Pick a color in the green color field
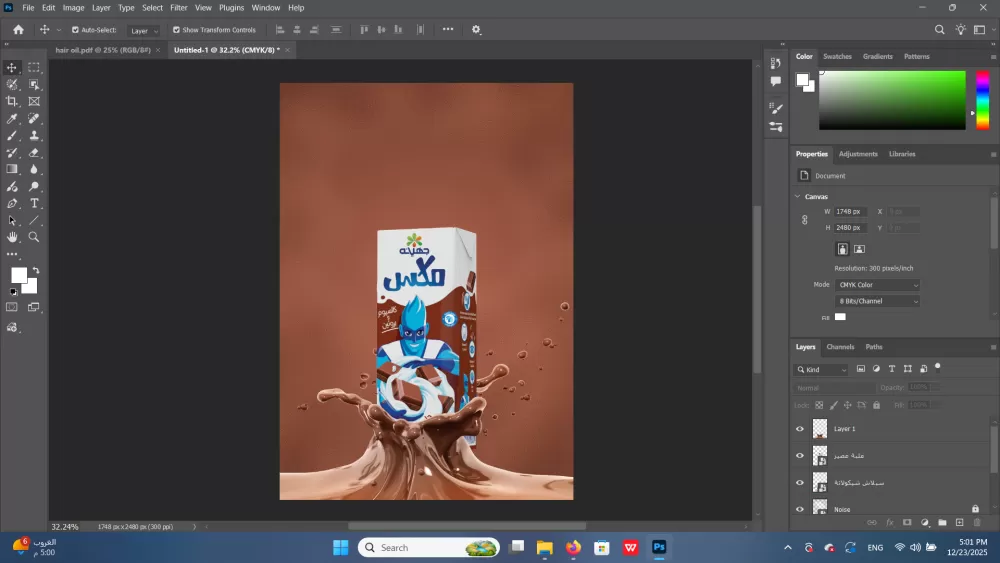 point(892,100)
